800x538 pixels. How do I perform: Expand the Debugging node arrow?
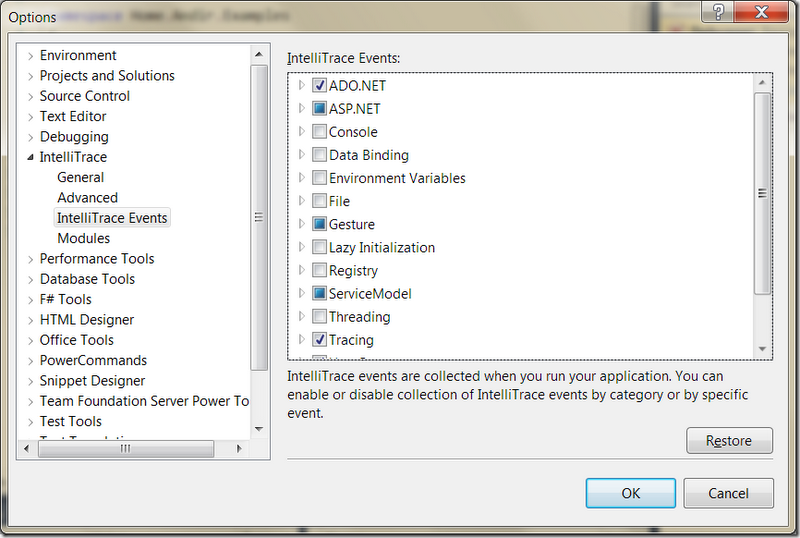click(31, 137)
